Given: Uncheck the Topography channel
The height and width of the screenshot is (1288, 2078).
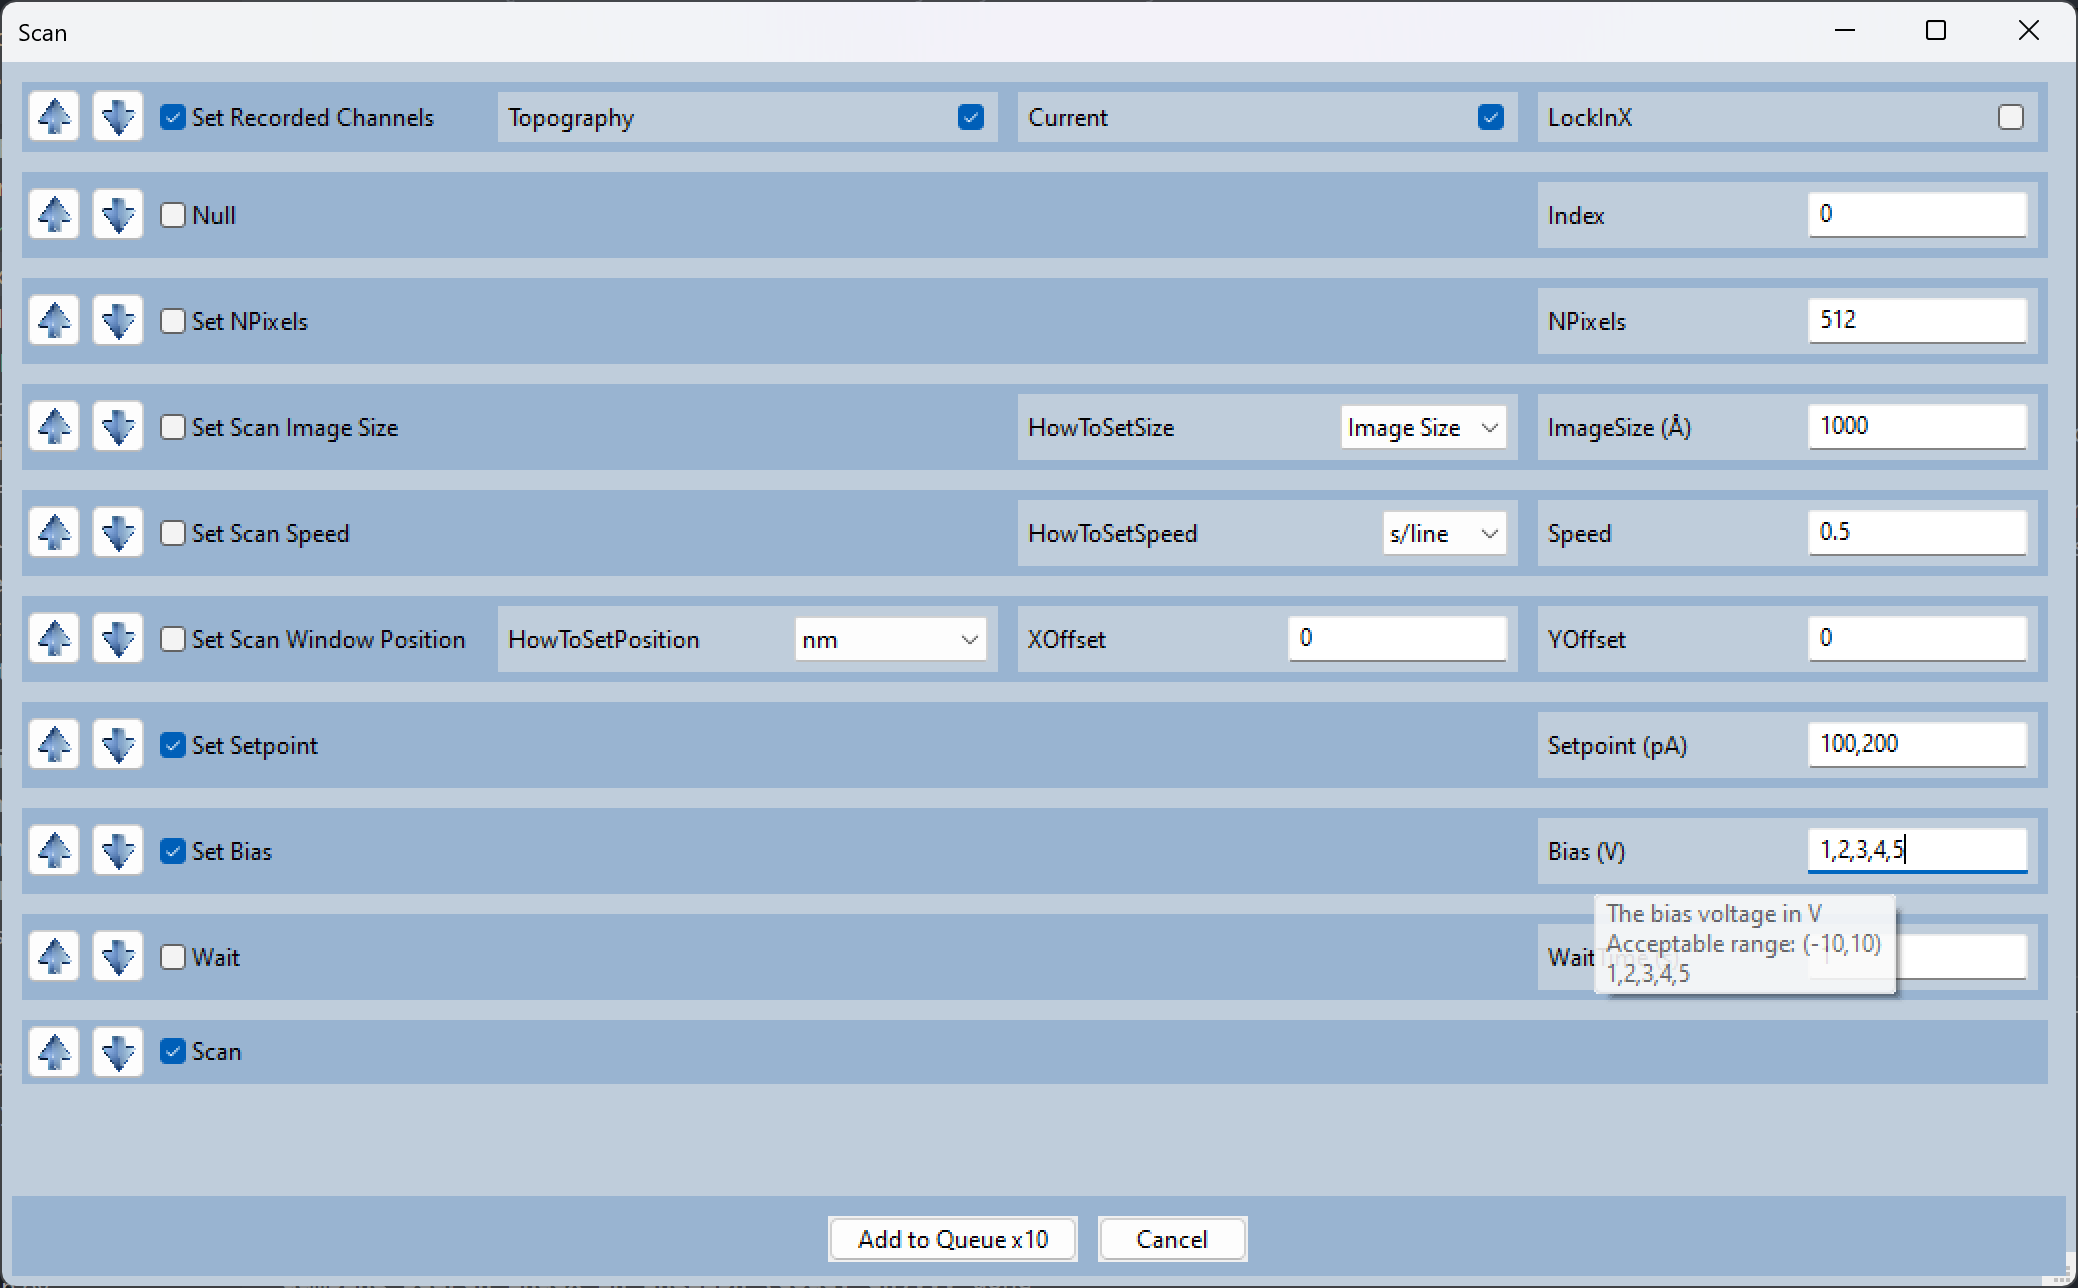Looking at the screenshot, I should 970,117.
